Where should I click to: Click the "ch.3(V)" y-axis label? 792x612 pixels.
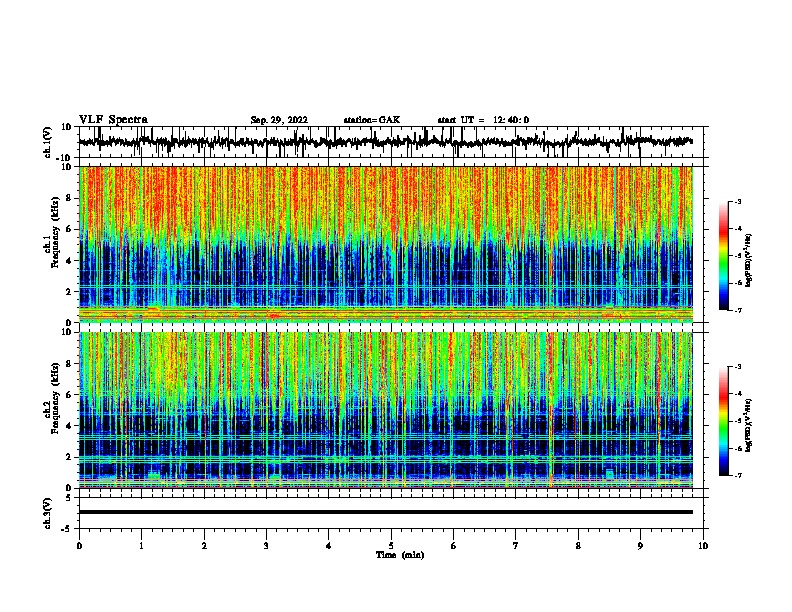[48, 513]
